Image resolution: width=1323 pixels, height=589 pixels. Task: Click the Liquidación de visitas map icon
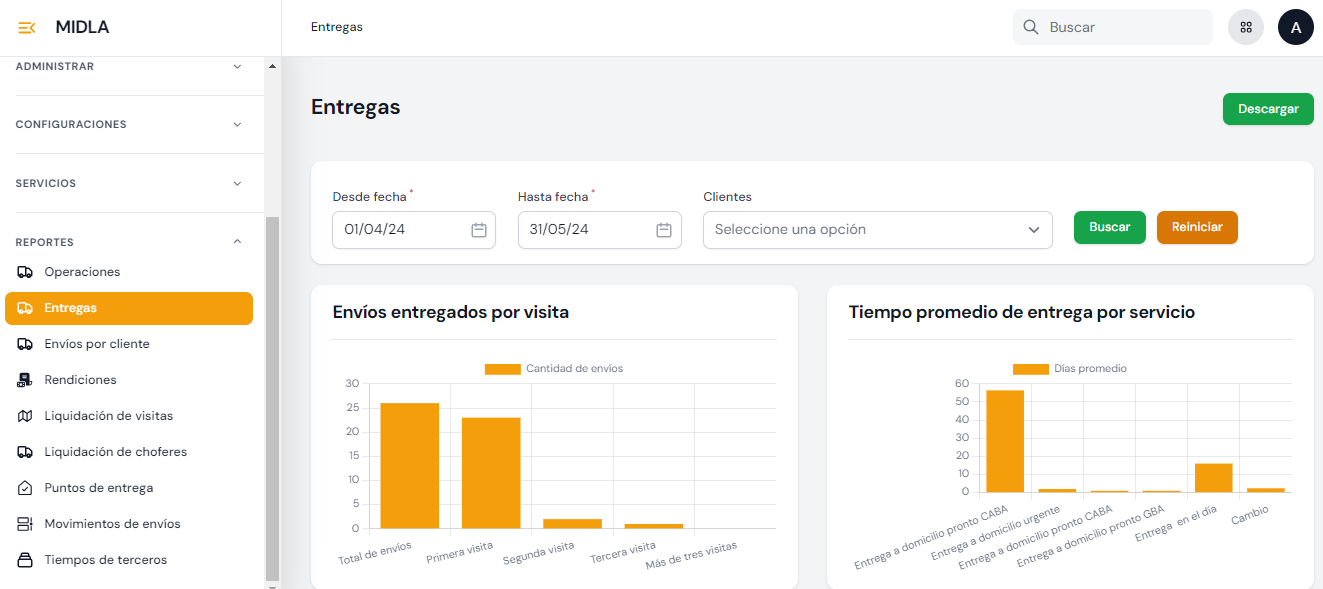tap(25, 416)
